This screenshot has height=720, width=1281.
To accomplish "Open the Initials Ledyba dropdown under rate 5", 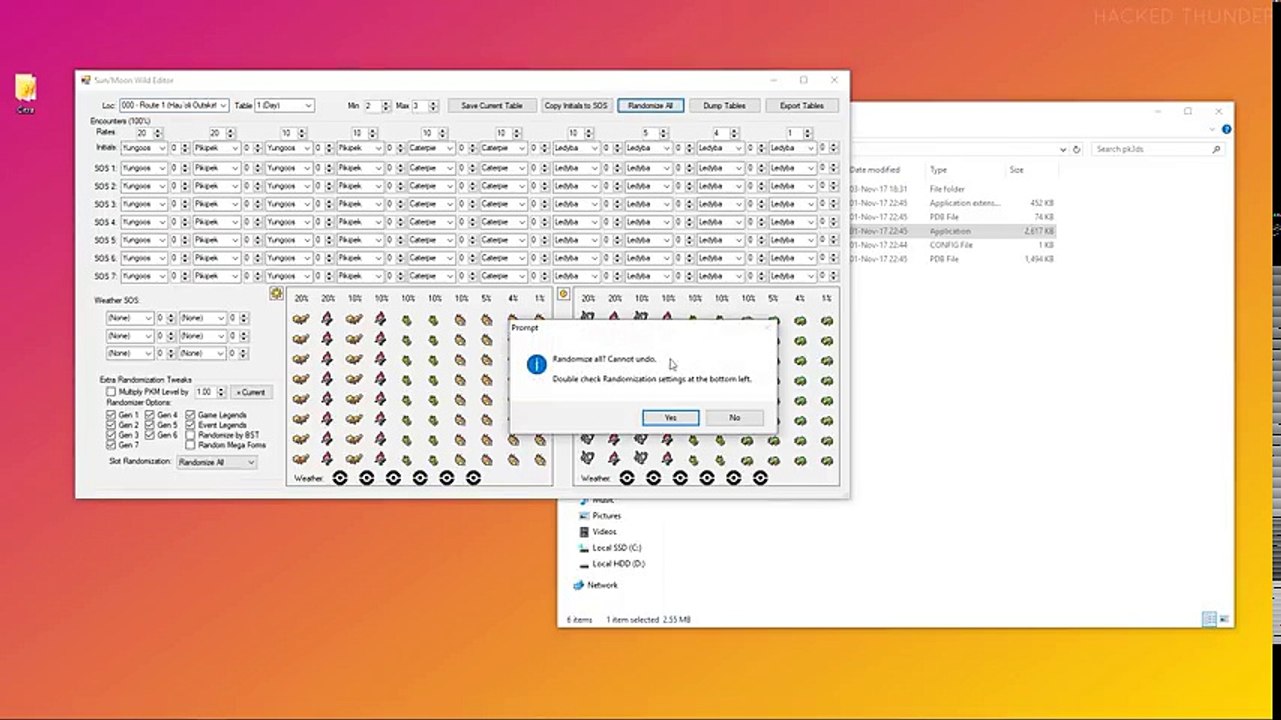I will click(649, 148).
